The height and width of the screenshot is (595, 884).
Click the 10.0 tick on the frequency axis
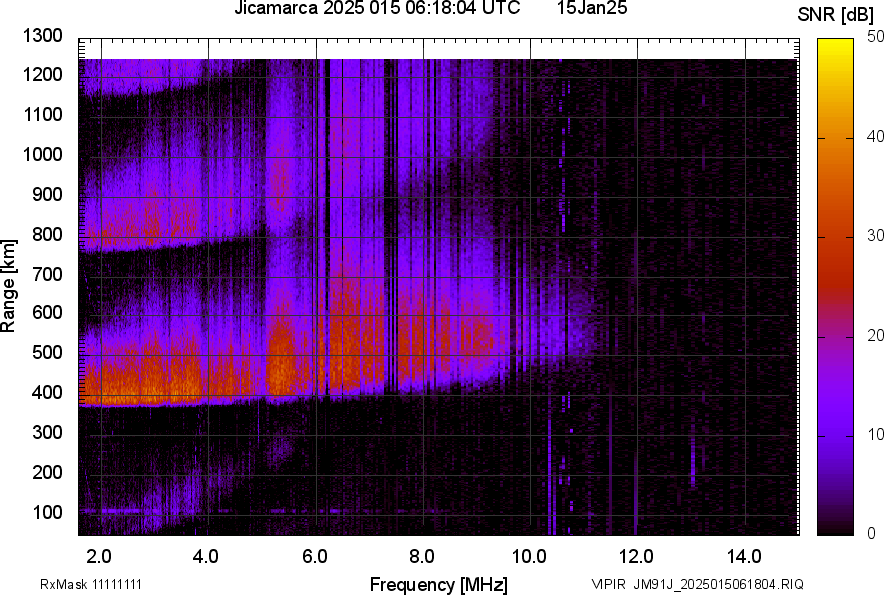click(529, 556)
